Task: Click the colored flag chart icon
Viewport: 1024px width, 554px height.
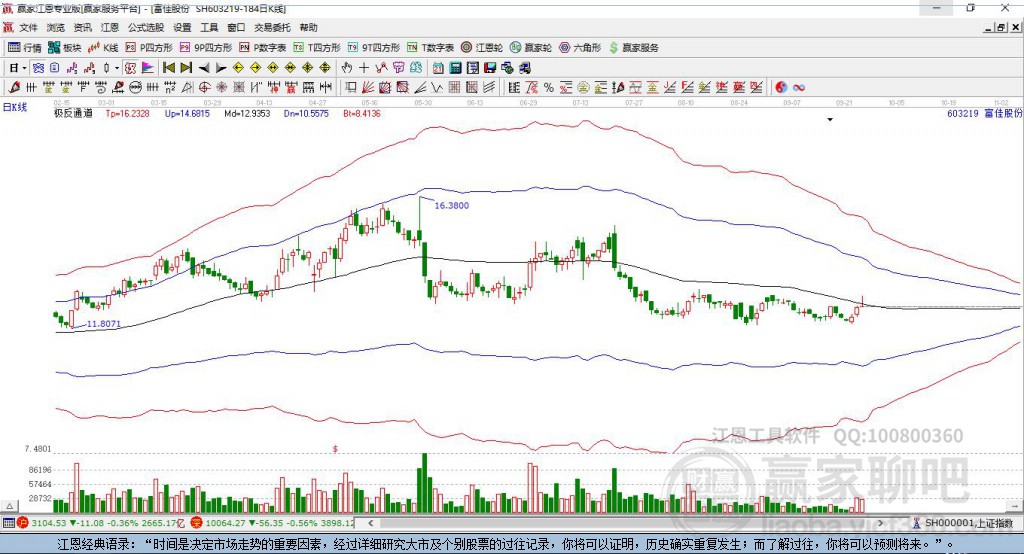Action: (148, 68)
